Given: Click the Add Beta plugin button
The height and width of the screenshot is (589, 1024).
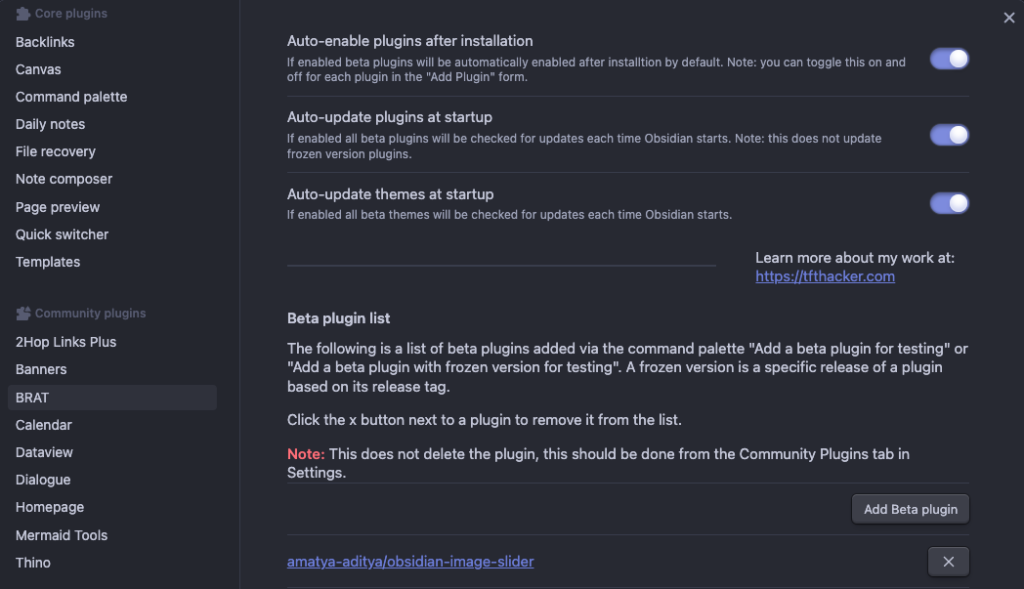Looking at the screenshot, I should click(x=910, y=509).
